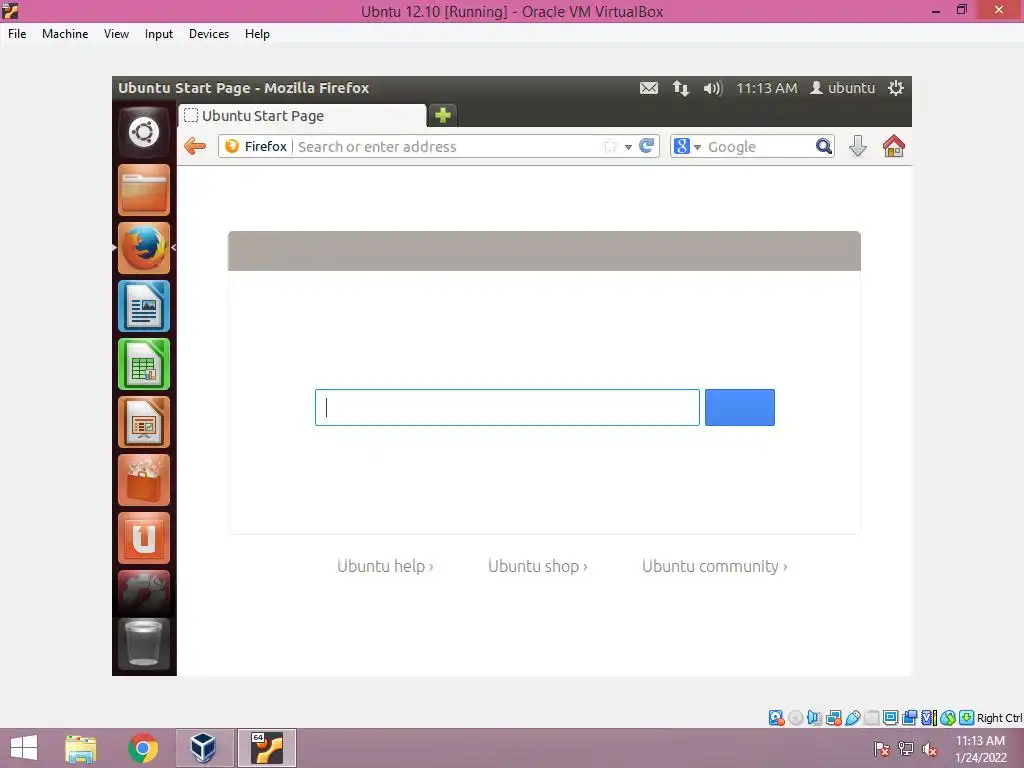
Task: Click the VirtualBox optical disk status icon
Action: tap(795, 718)
